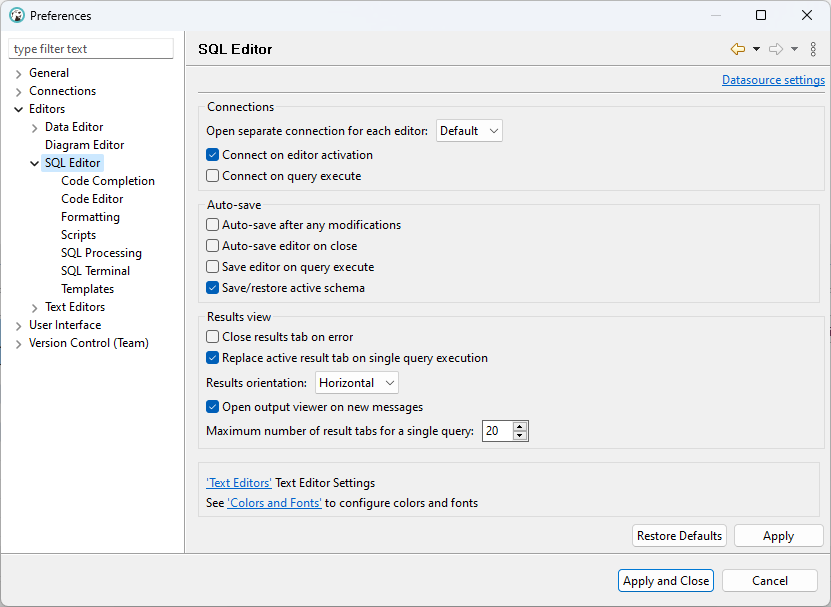
Task: Enable Close results tab on error
Action: click(x=210, y=337)
